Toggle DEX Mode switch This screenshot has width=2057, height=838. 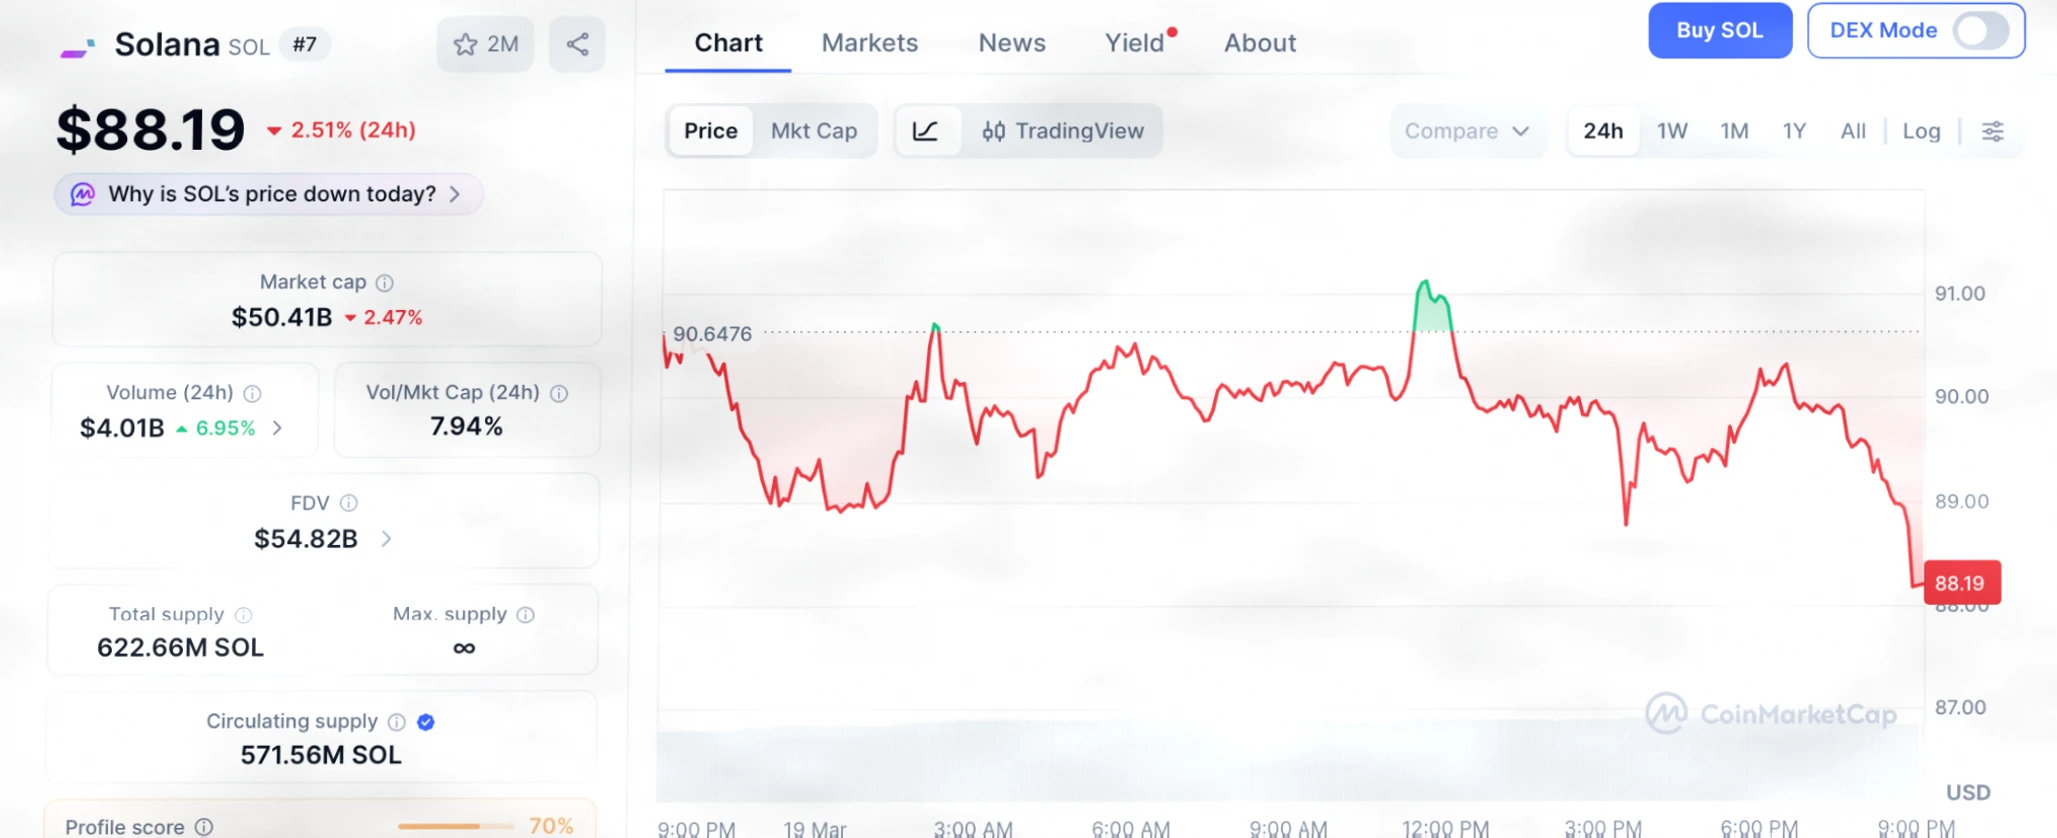[1981, 30]
